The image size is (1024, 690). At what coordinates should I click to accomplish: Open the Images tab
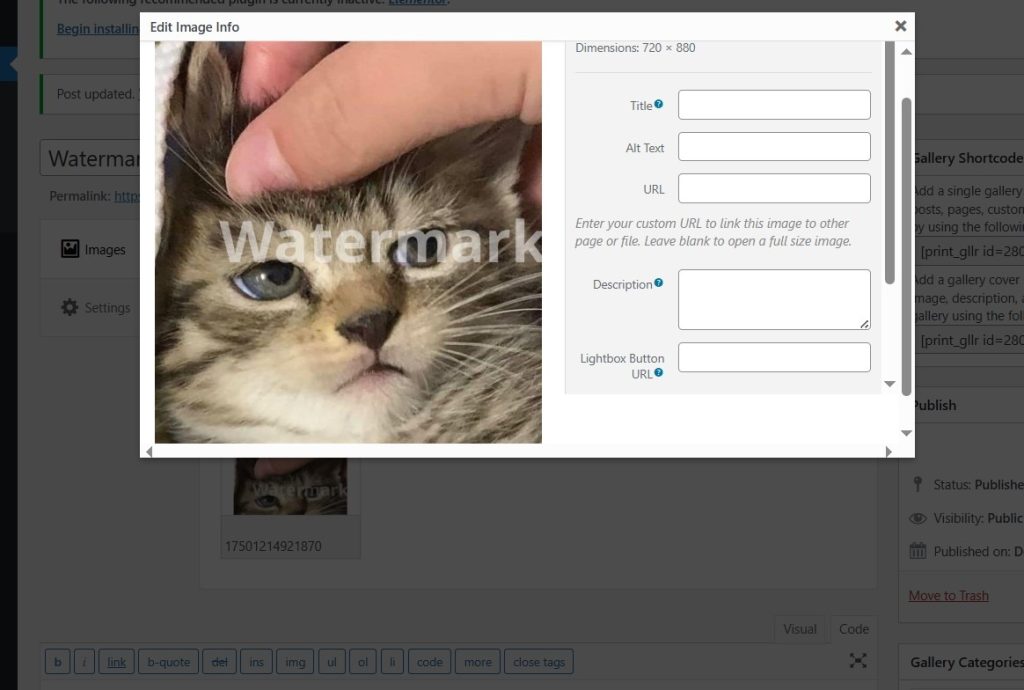point(93,249)
